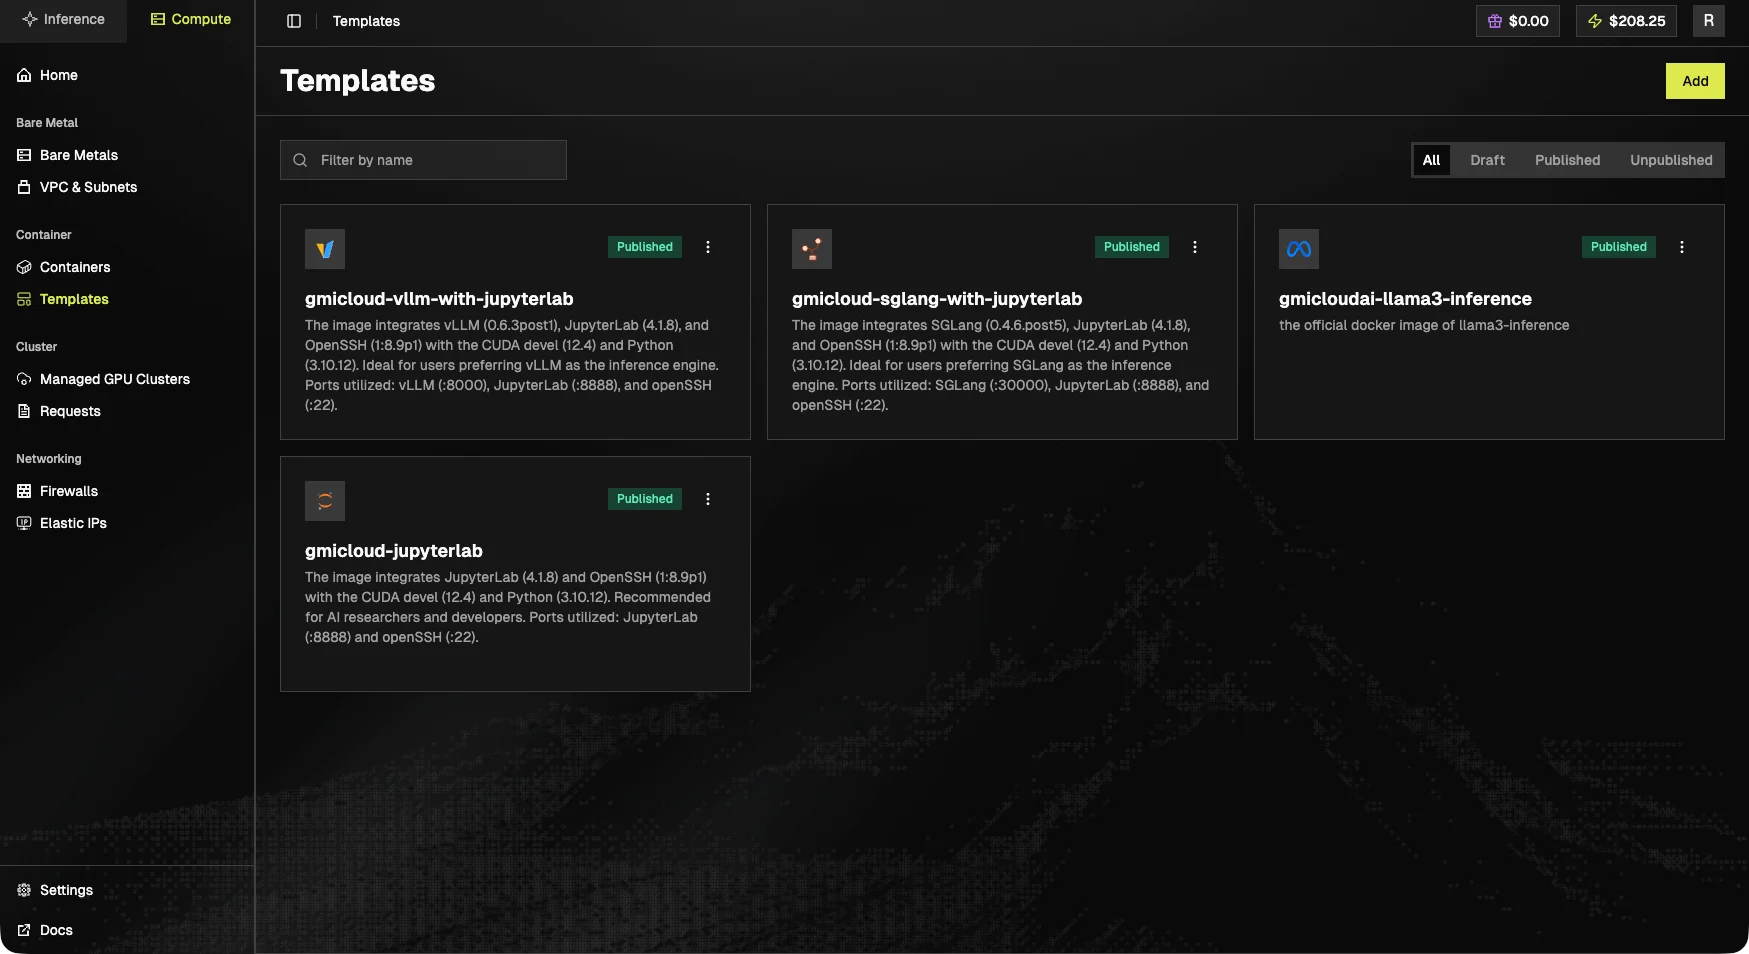Open options menu for gmicloudai-llama3-inference
Screen dimensions: 1749x954
tap(1682, 247)
